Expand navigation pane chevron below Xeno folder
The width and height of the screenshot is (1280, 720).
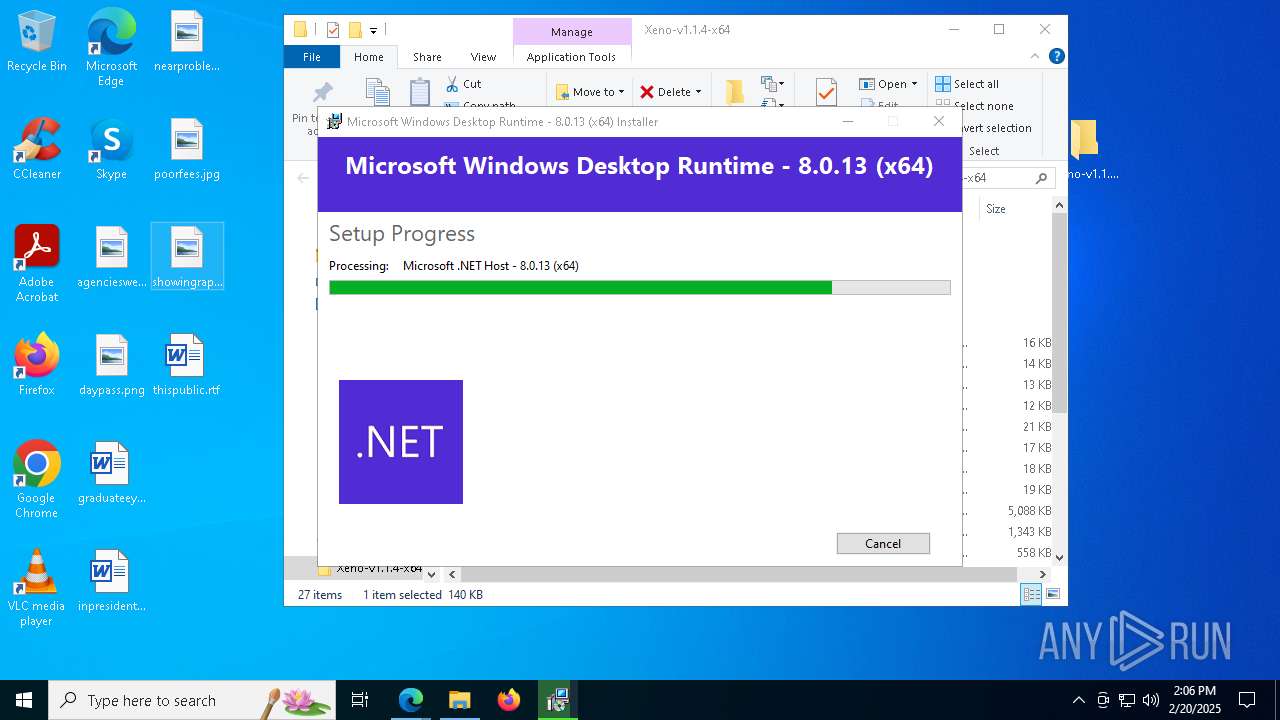click(x=431, y=574)
